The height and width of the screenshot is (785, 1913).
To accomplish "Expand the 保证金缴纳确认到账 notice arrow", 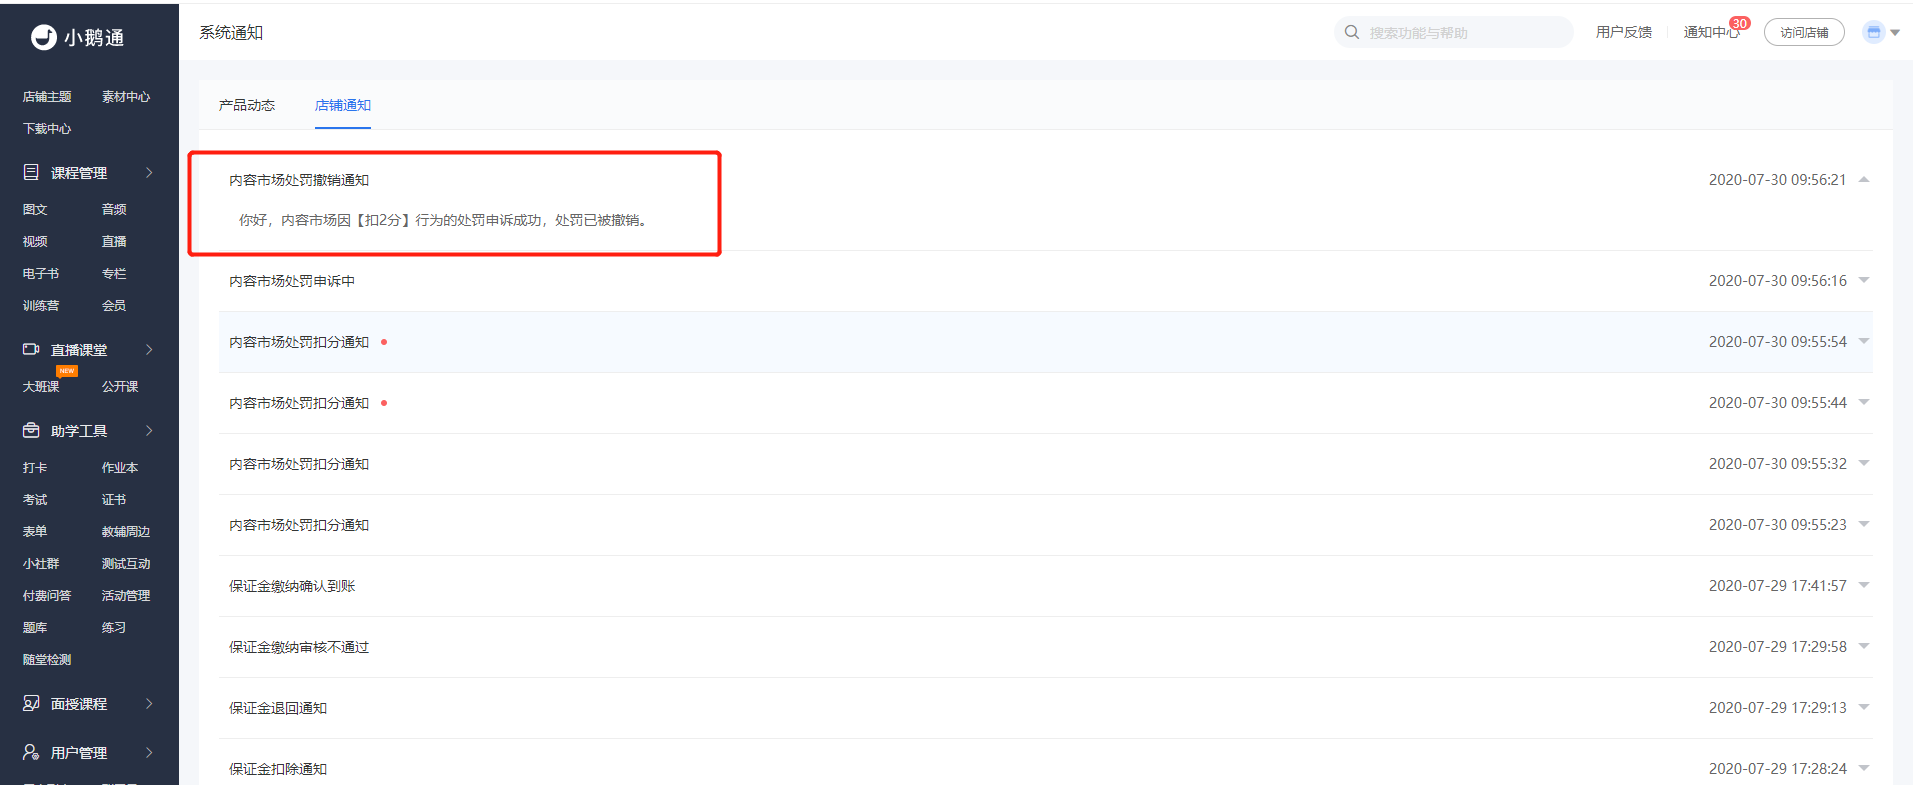I will tap(1864, 585).
